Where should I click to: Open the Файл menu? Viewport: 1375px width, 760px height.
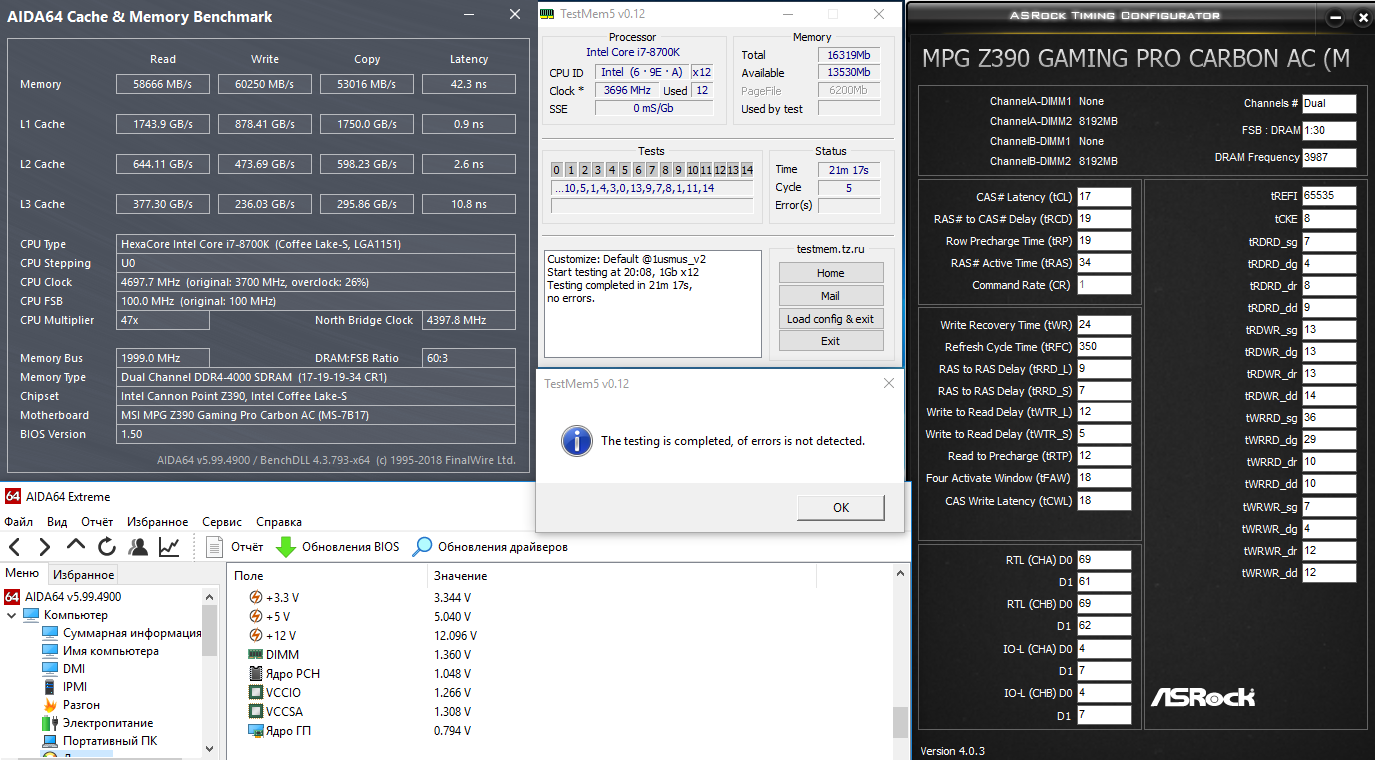coord(18,522)
